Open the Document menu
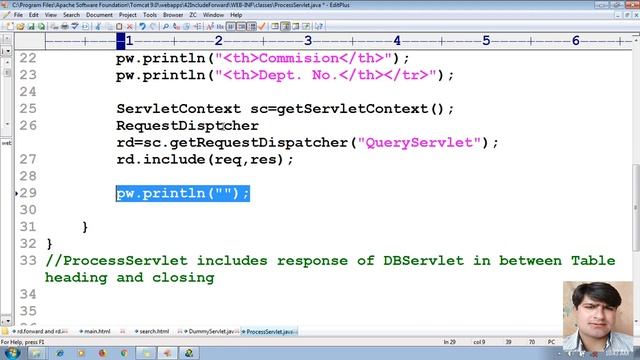Screen dimensions: 640x360 (99, 15)
